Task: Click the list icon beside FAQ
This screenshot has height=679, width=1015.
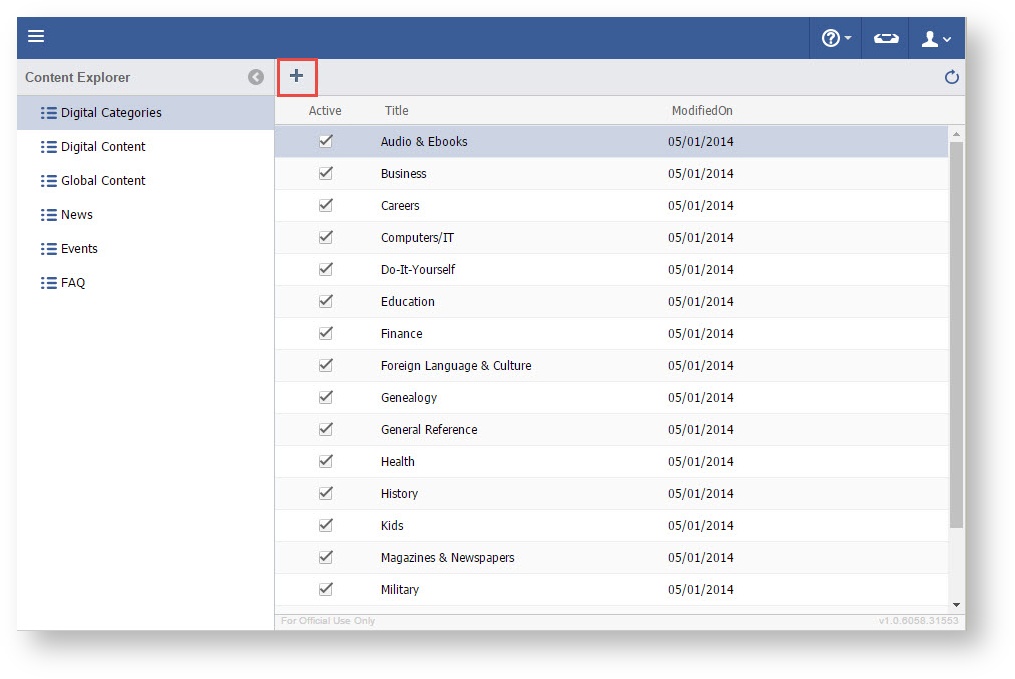Action: coord(48,283)
